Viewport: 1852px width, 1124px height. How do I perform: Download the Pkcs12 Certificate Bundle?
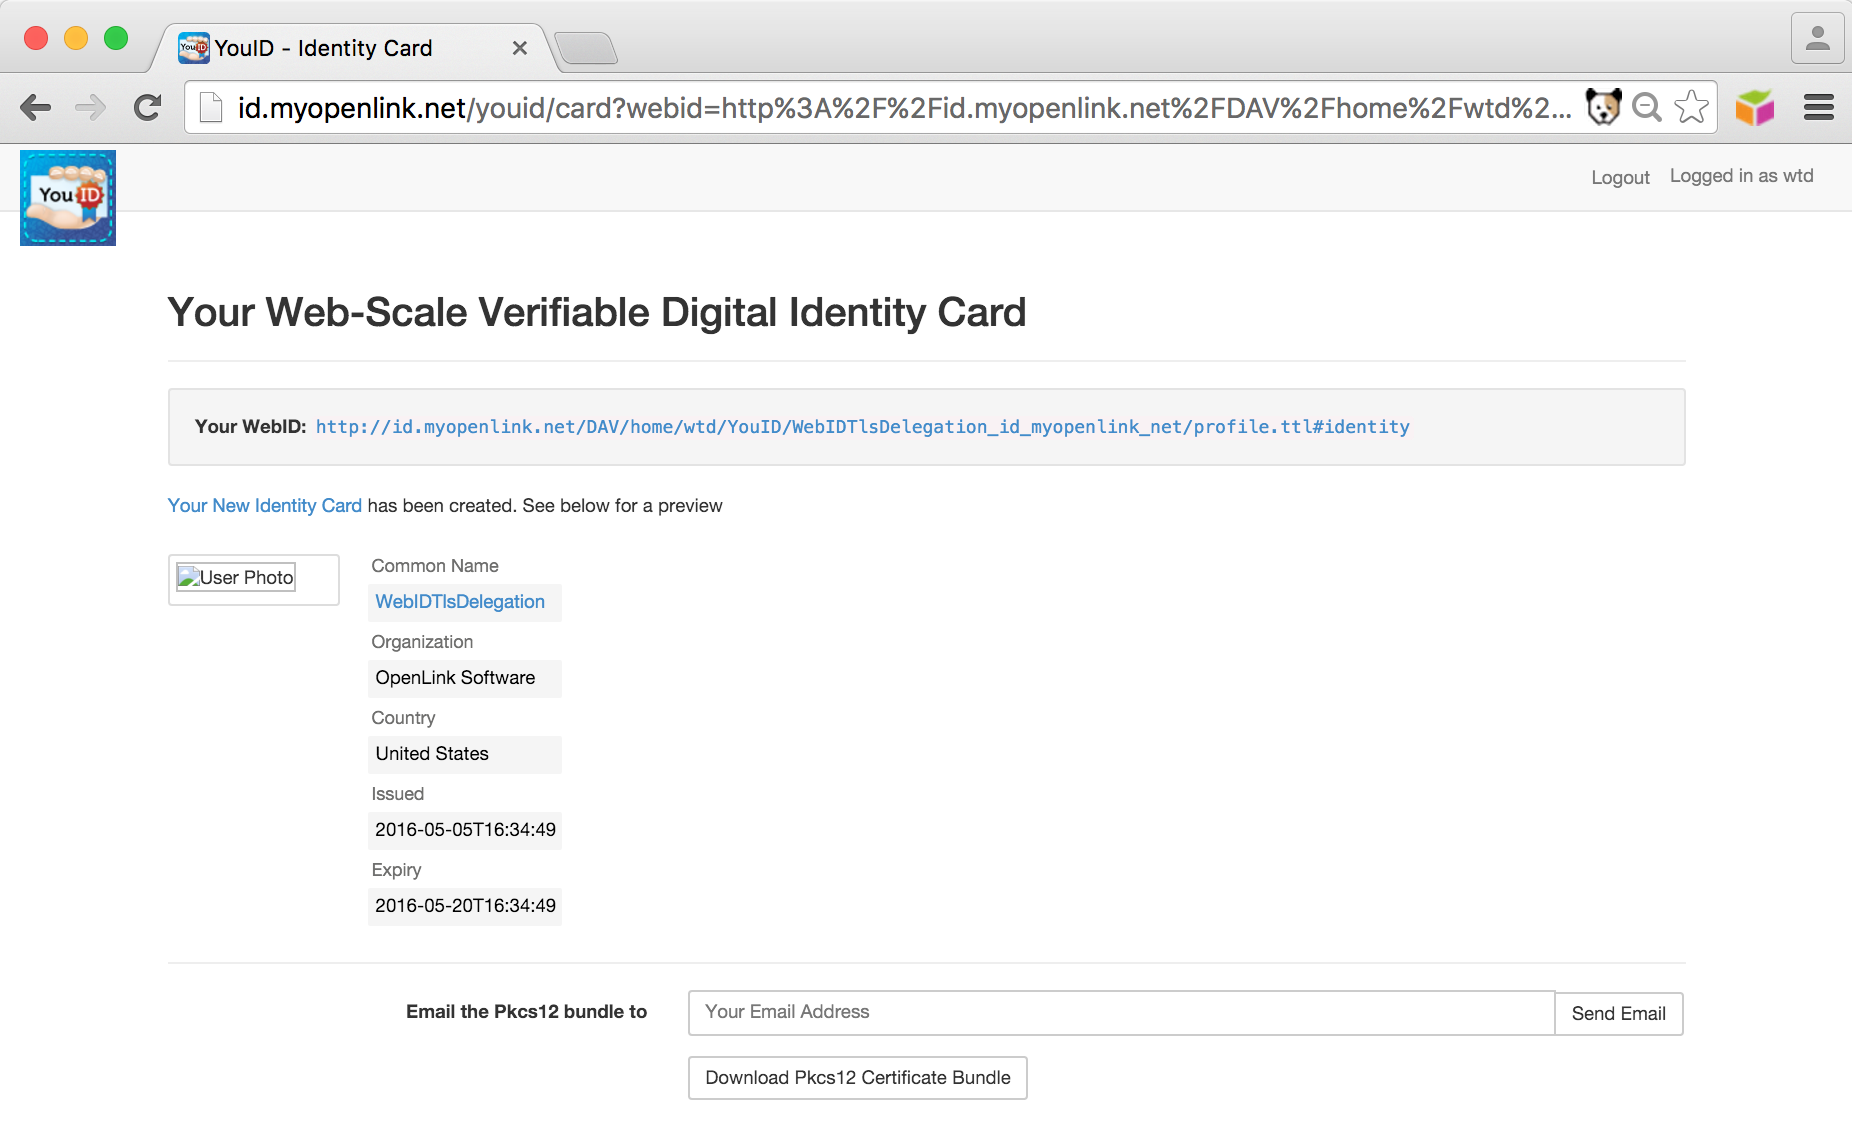(x=857, y=1078)
